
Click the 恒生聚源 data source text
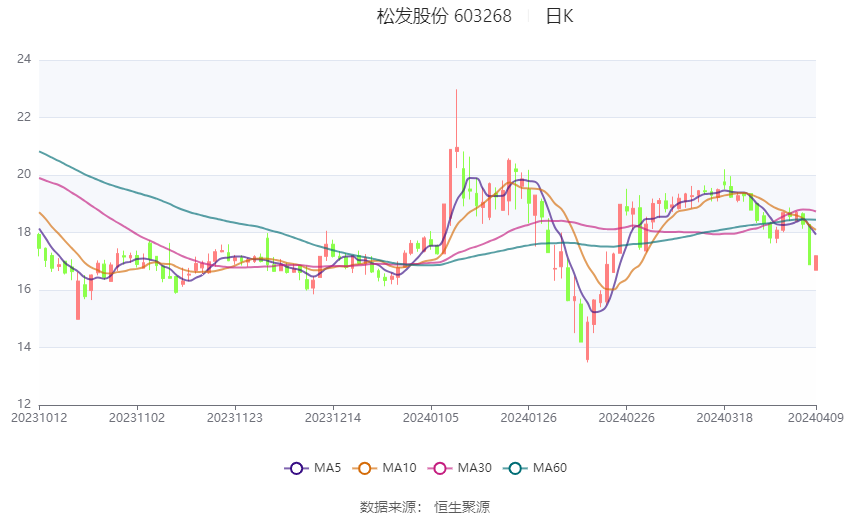(462, 507)
